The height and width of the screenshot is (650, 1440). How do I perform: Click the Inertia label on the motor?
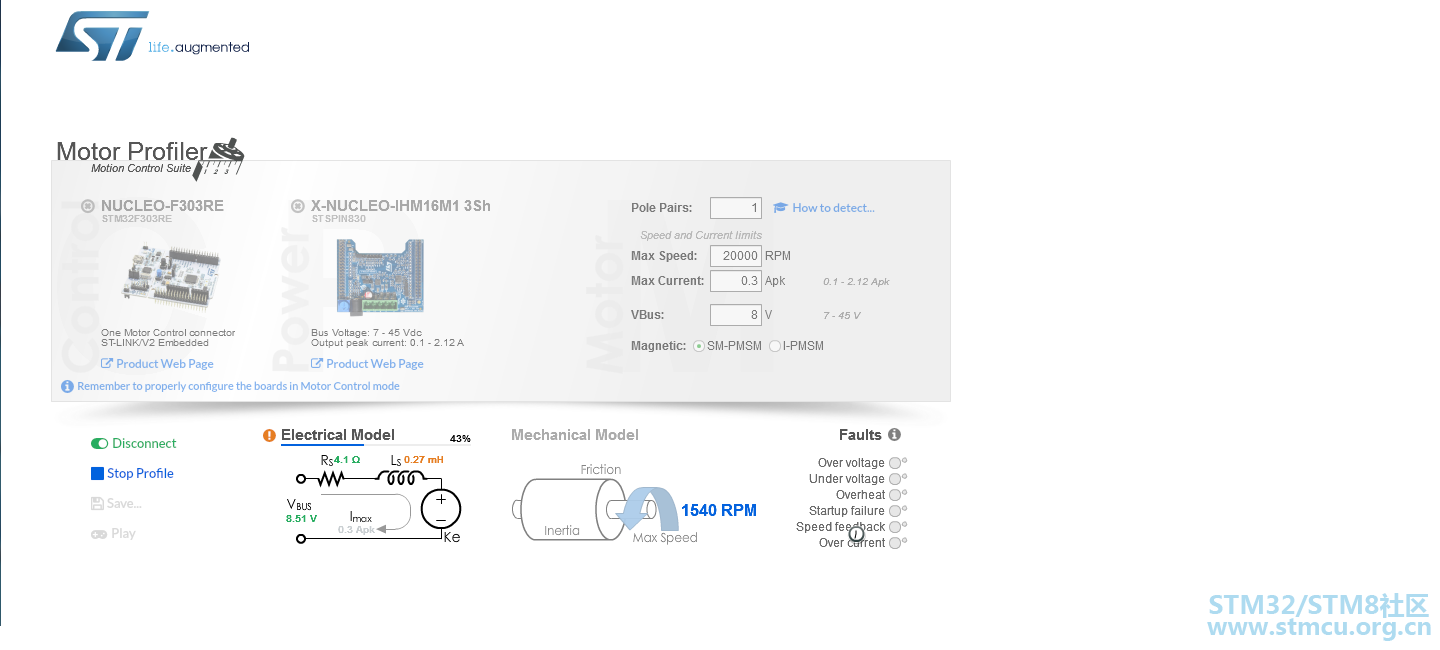(x=562, y=531)
